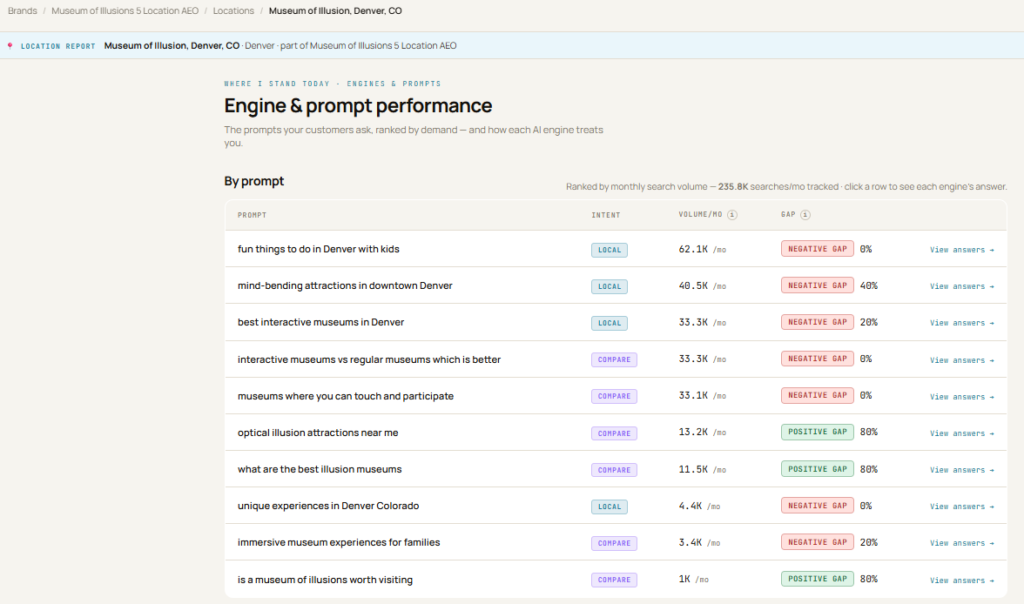The height and width of the screenshot is (604, 1024).
Task: Click the info icon beside GAP
Action: 805,215
